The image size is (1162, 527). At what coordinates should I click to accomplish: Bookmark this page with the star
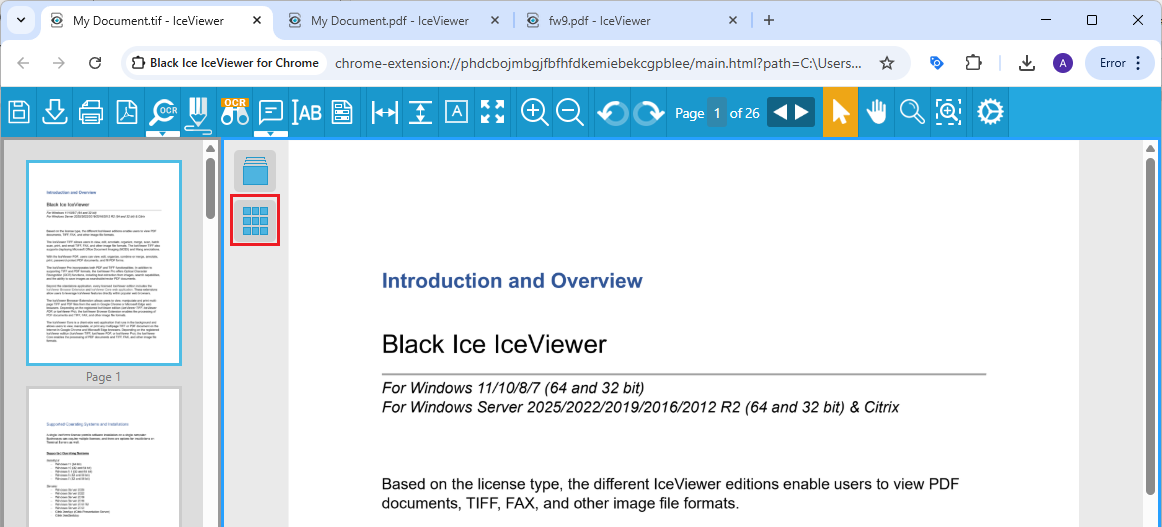[886, 63]
